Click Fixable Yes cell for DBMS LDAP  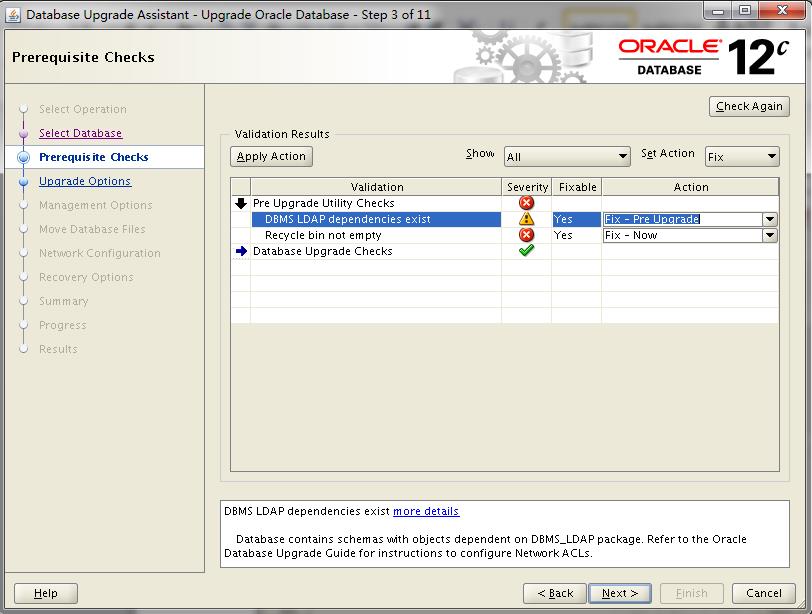point(576,220)
